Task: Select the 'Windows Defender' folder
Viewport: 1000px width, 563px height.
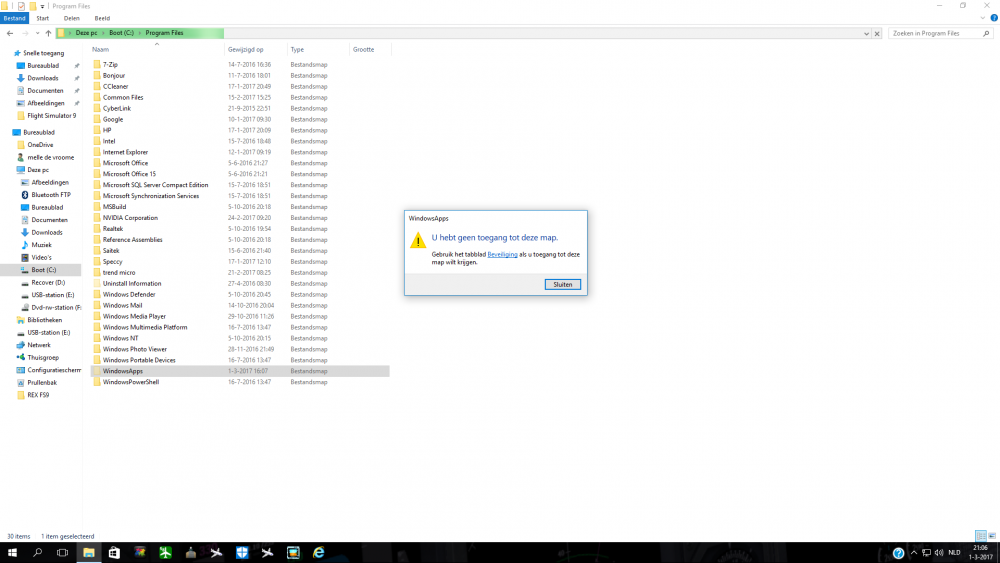Action: click(x=129, y=295)
